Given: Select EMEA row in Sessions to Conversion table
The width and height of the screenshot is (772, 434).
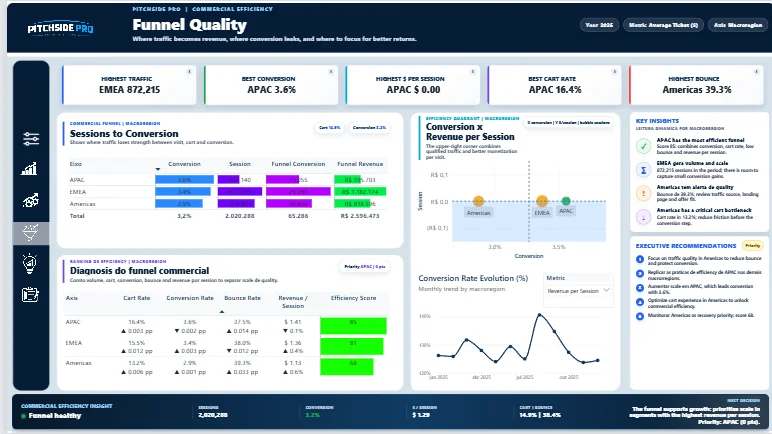Looking at the screenshot, I should 228,192.
